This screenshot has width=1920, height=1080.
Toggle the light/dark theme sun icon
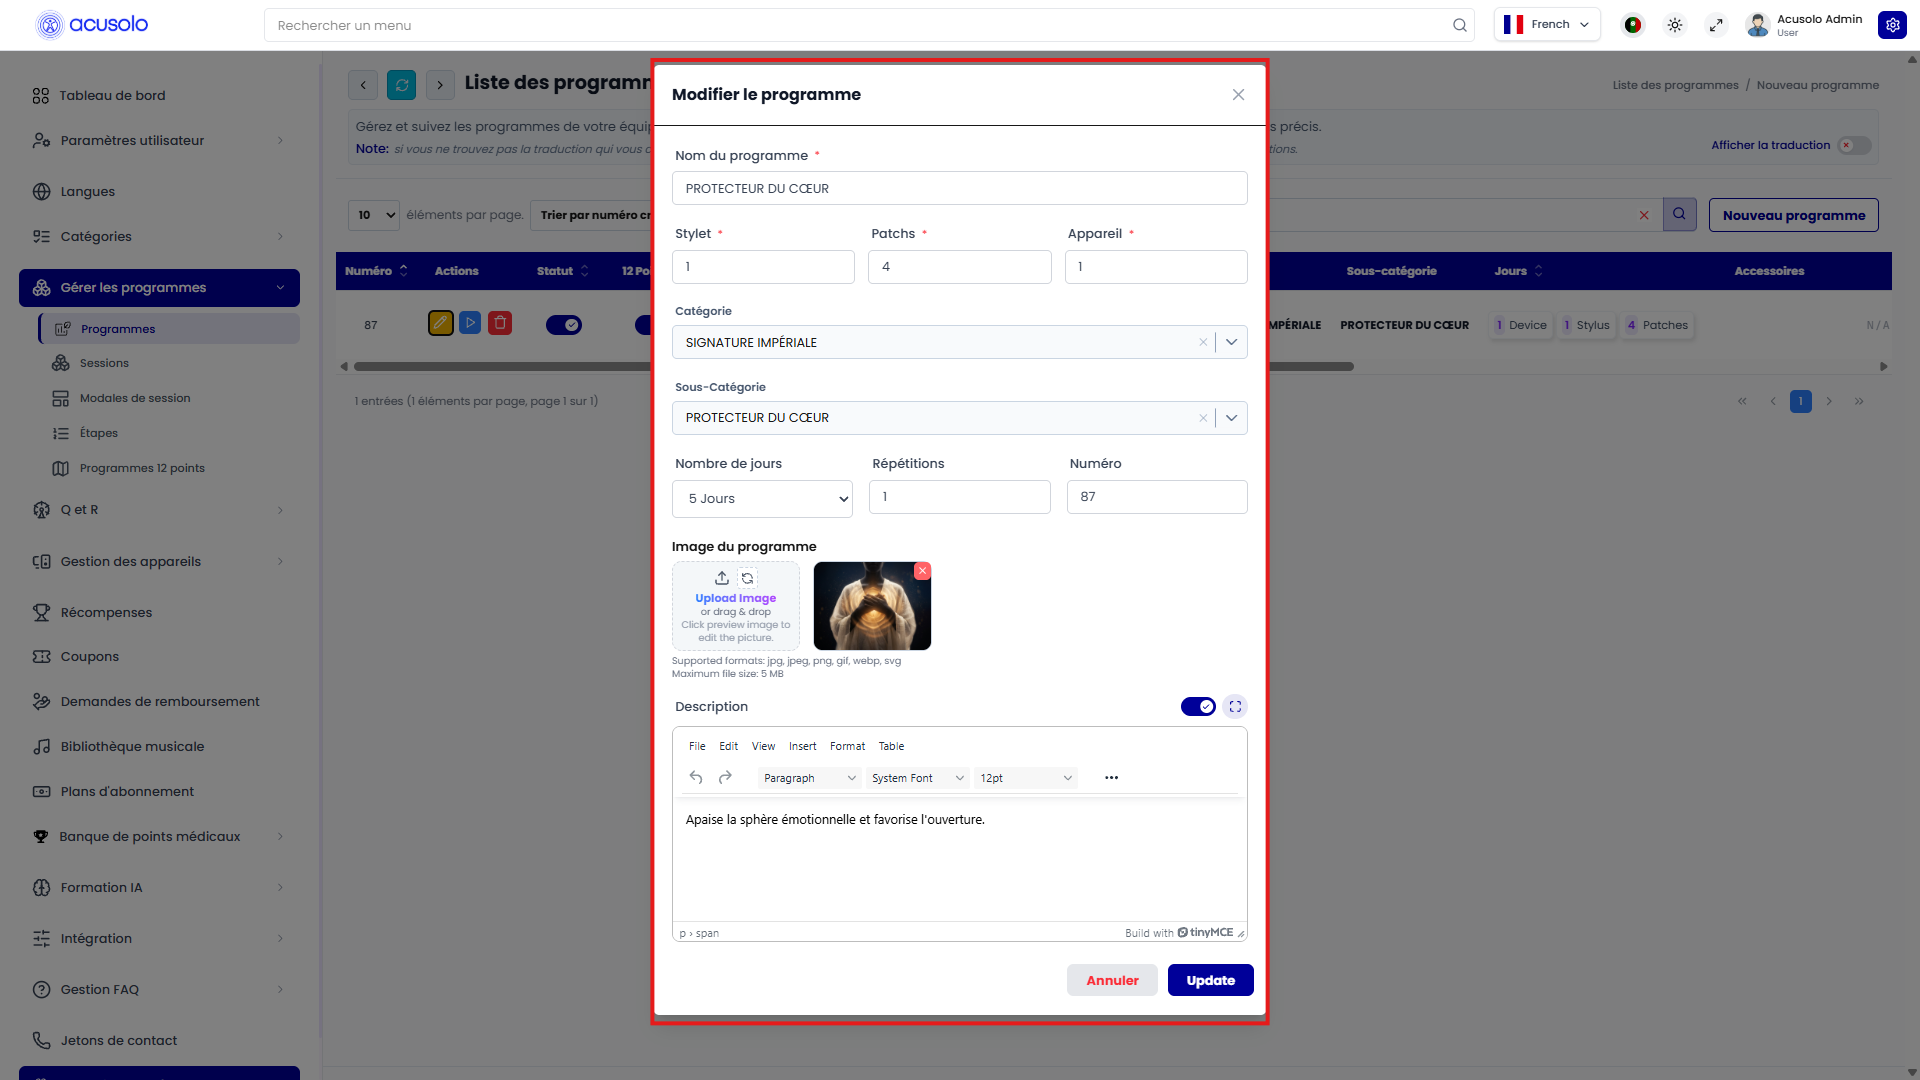[x=1675, y=25]
